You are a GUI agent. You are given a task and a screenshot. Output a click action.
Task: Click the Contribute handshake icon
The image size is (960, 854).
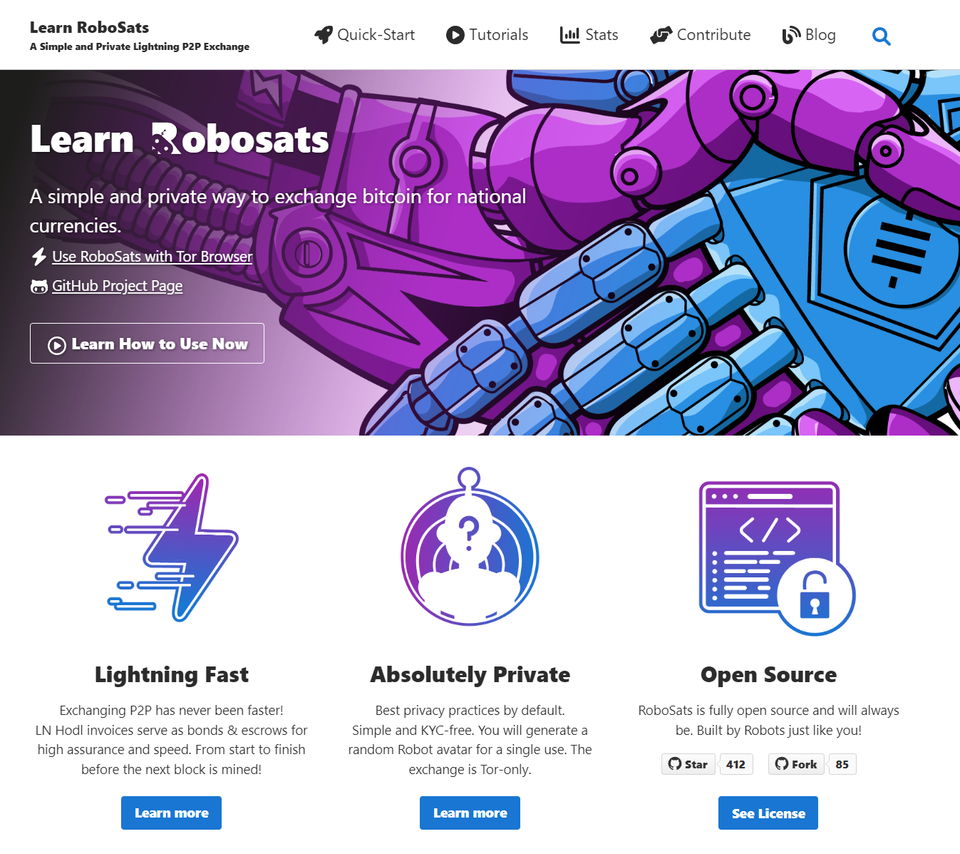coord(661,35)
